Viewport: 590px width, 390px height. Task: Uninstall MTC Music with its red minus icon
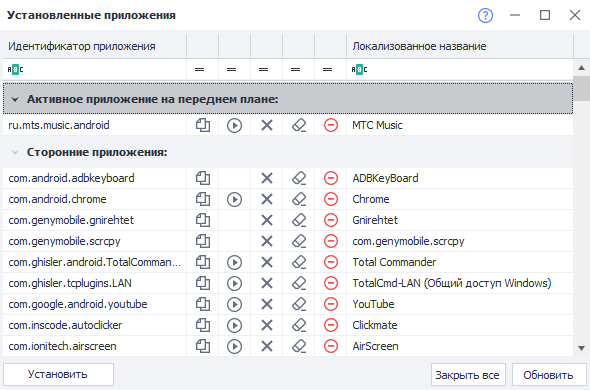[331, 125]
